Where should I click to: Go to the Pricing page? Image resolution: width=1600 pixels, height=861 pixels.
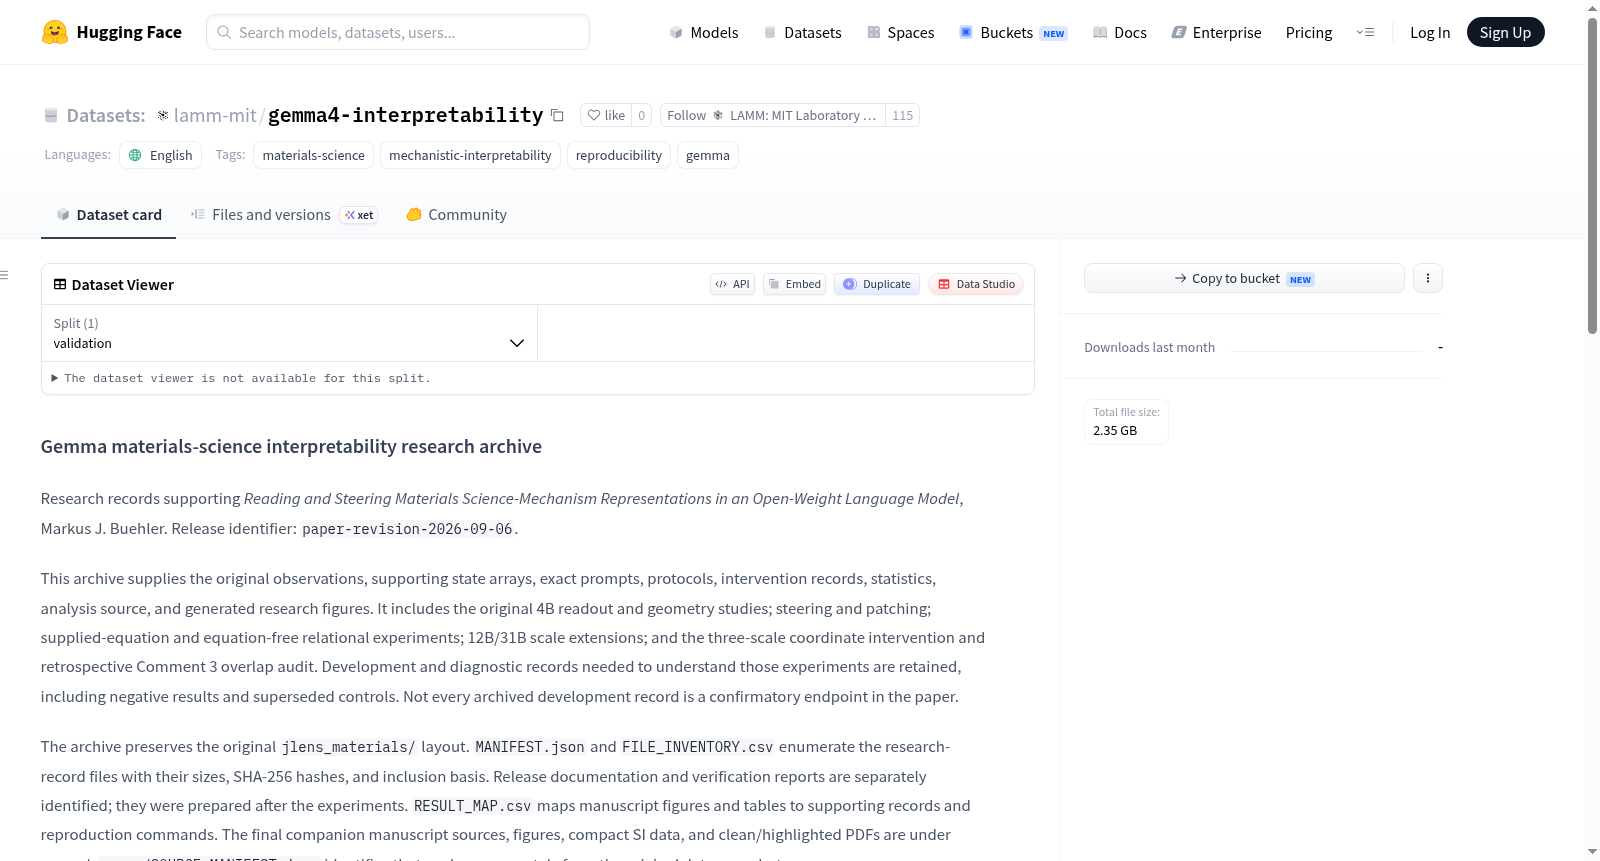pyautogui.click(x=1309, y=32)
